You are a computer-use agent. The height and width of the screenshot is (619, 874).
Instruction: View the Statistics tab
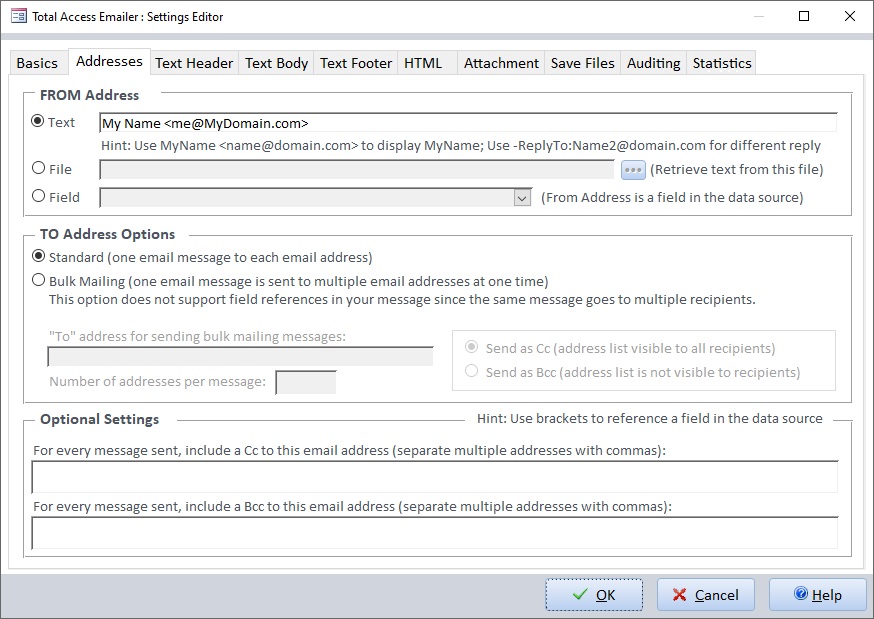[x=722, y=63]
